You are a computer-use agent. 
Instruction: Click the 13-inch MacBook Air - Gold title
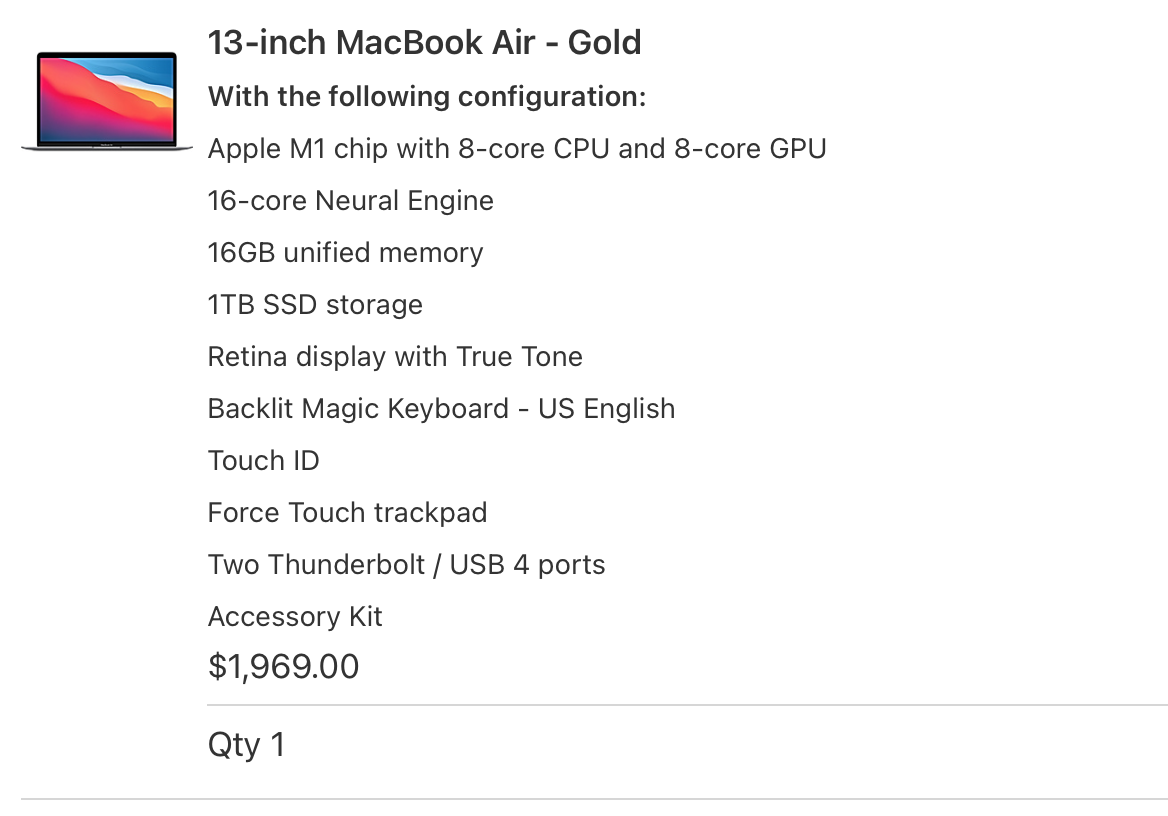coord(425,42)
